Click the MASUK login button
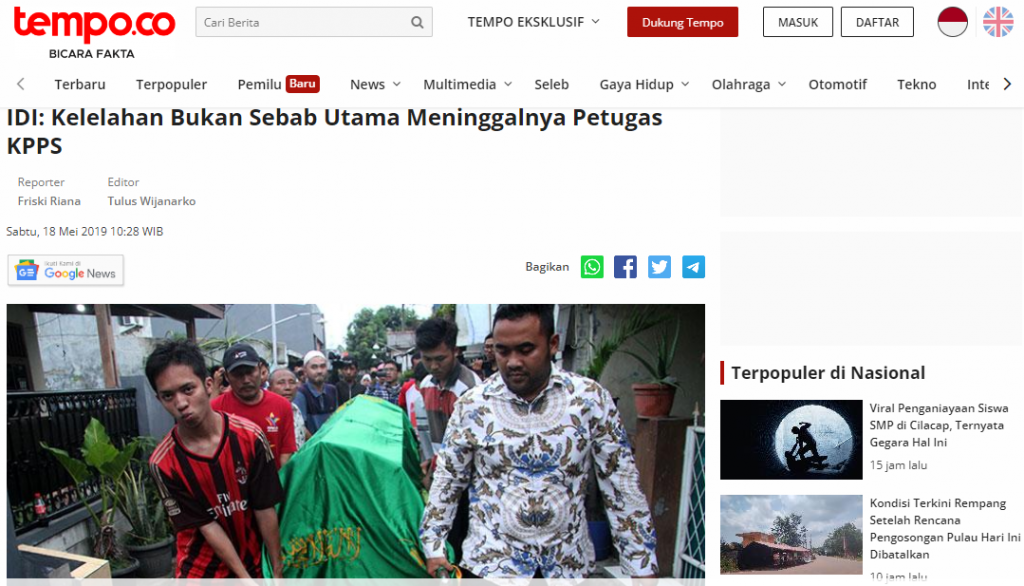The width and height of the screenshot is (1024, 586). (797, 22)
